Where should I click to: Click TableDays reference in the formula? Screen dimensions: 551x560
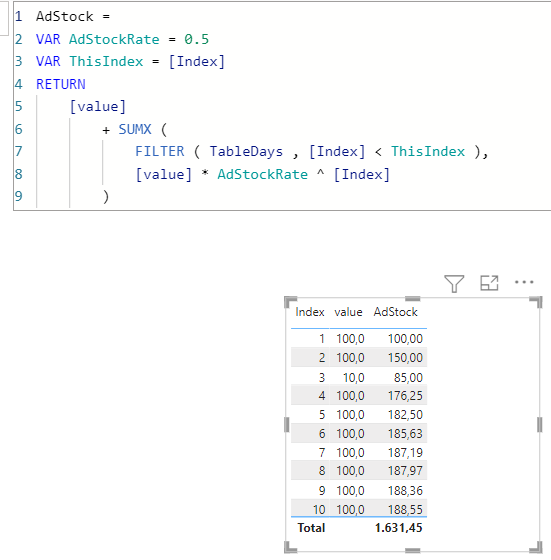246,151
